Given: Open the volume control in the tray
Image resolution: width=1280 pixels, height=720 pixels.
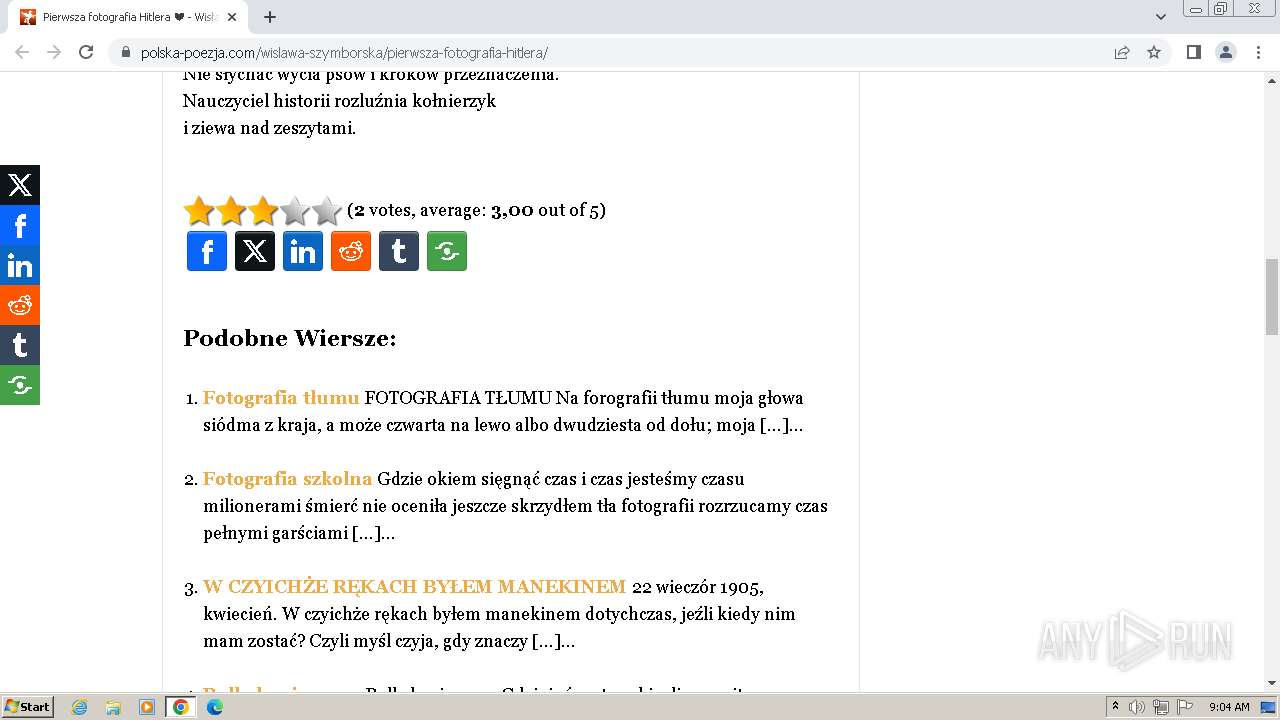Looking at the screenshot, I should click(1137, 707).
